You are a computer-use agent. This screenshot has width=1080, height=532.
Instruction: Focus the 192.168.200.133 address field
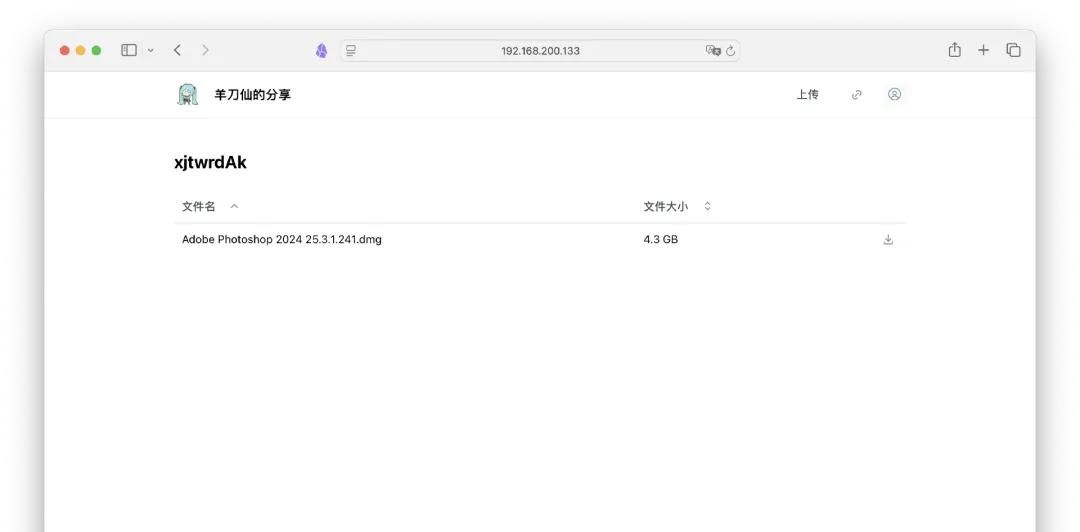540,51
